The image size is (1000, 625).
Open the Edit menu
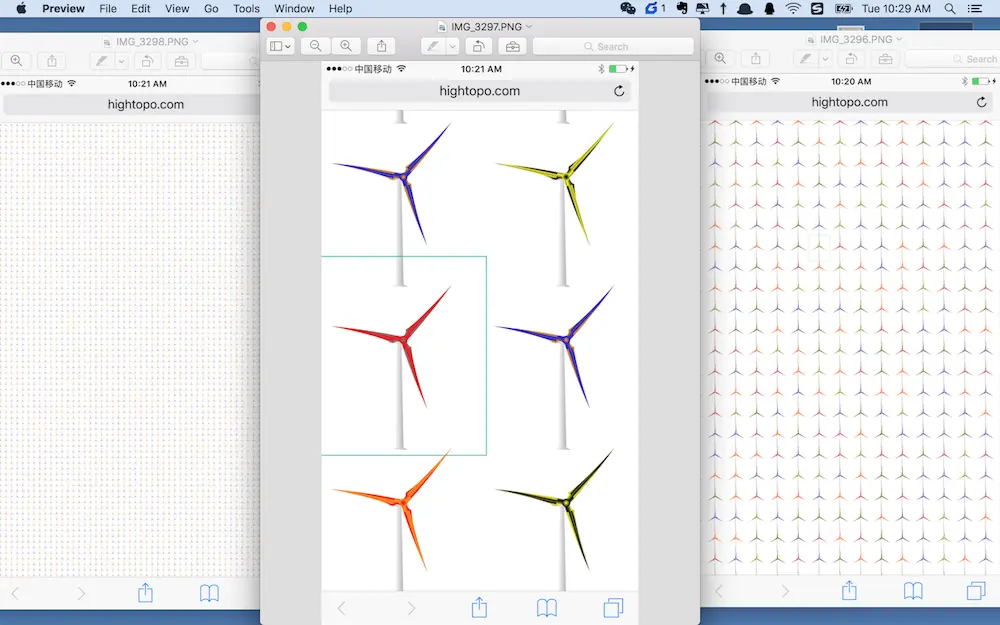coord(140,8)
